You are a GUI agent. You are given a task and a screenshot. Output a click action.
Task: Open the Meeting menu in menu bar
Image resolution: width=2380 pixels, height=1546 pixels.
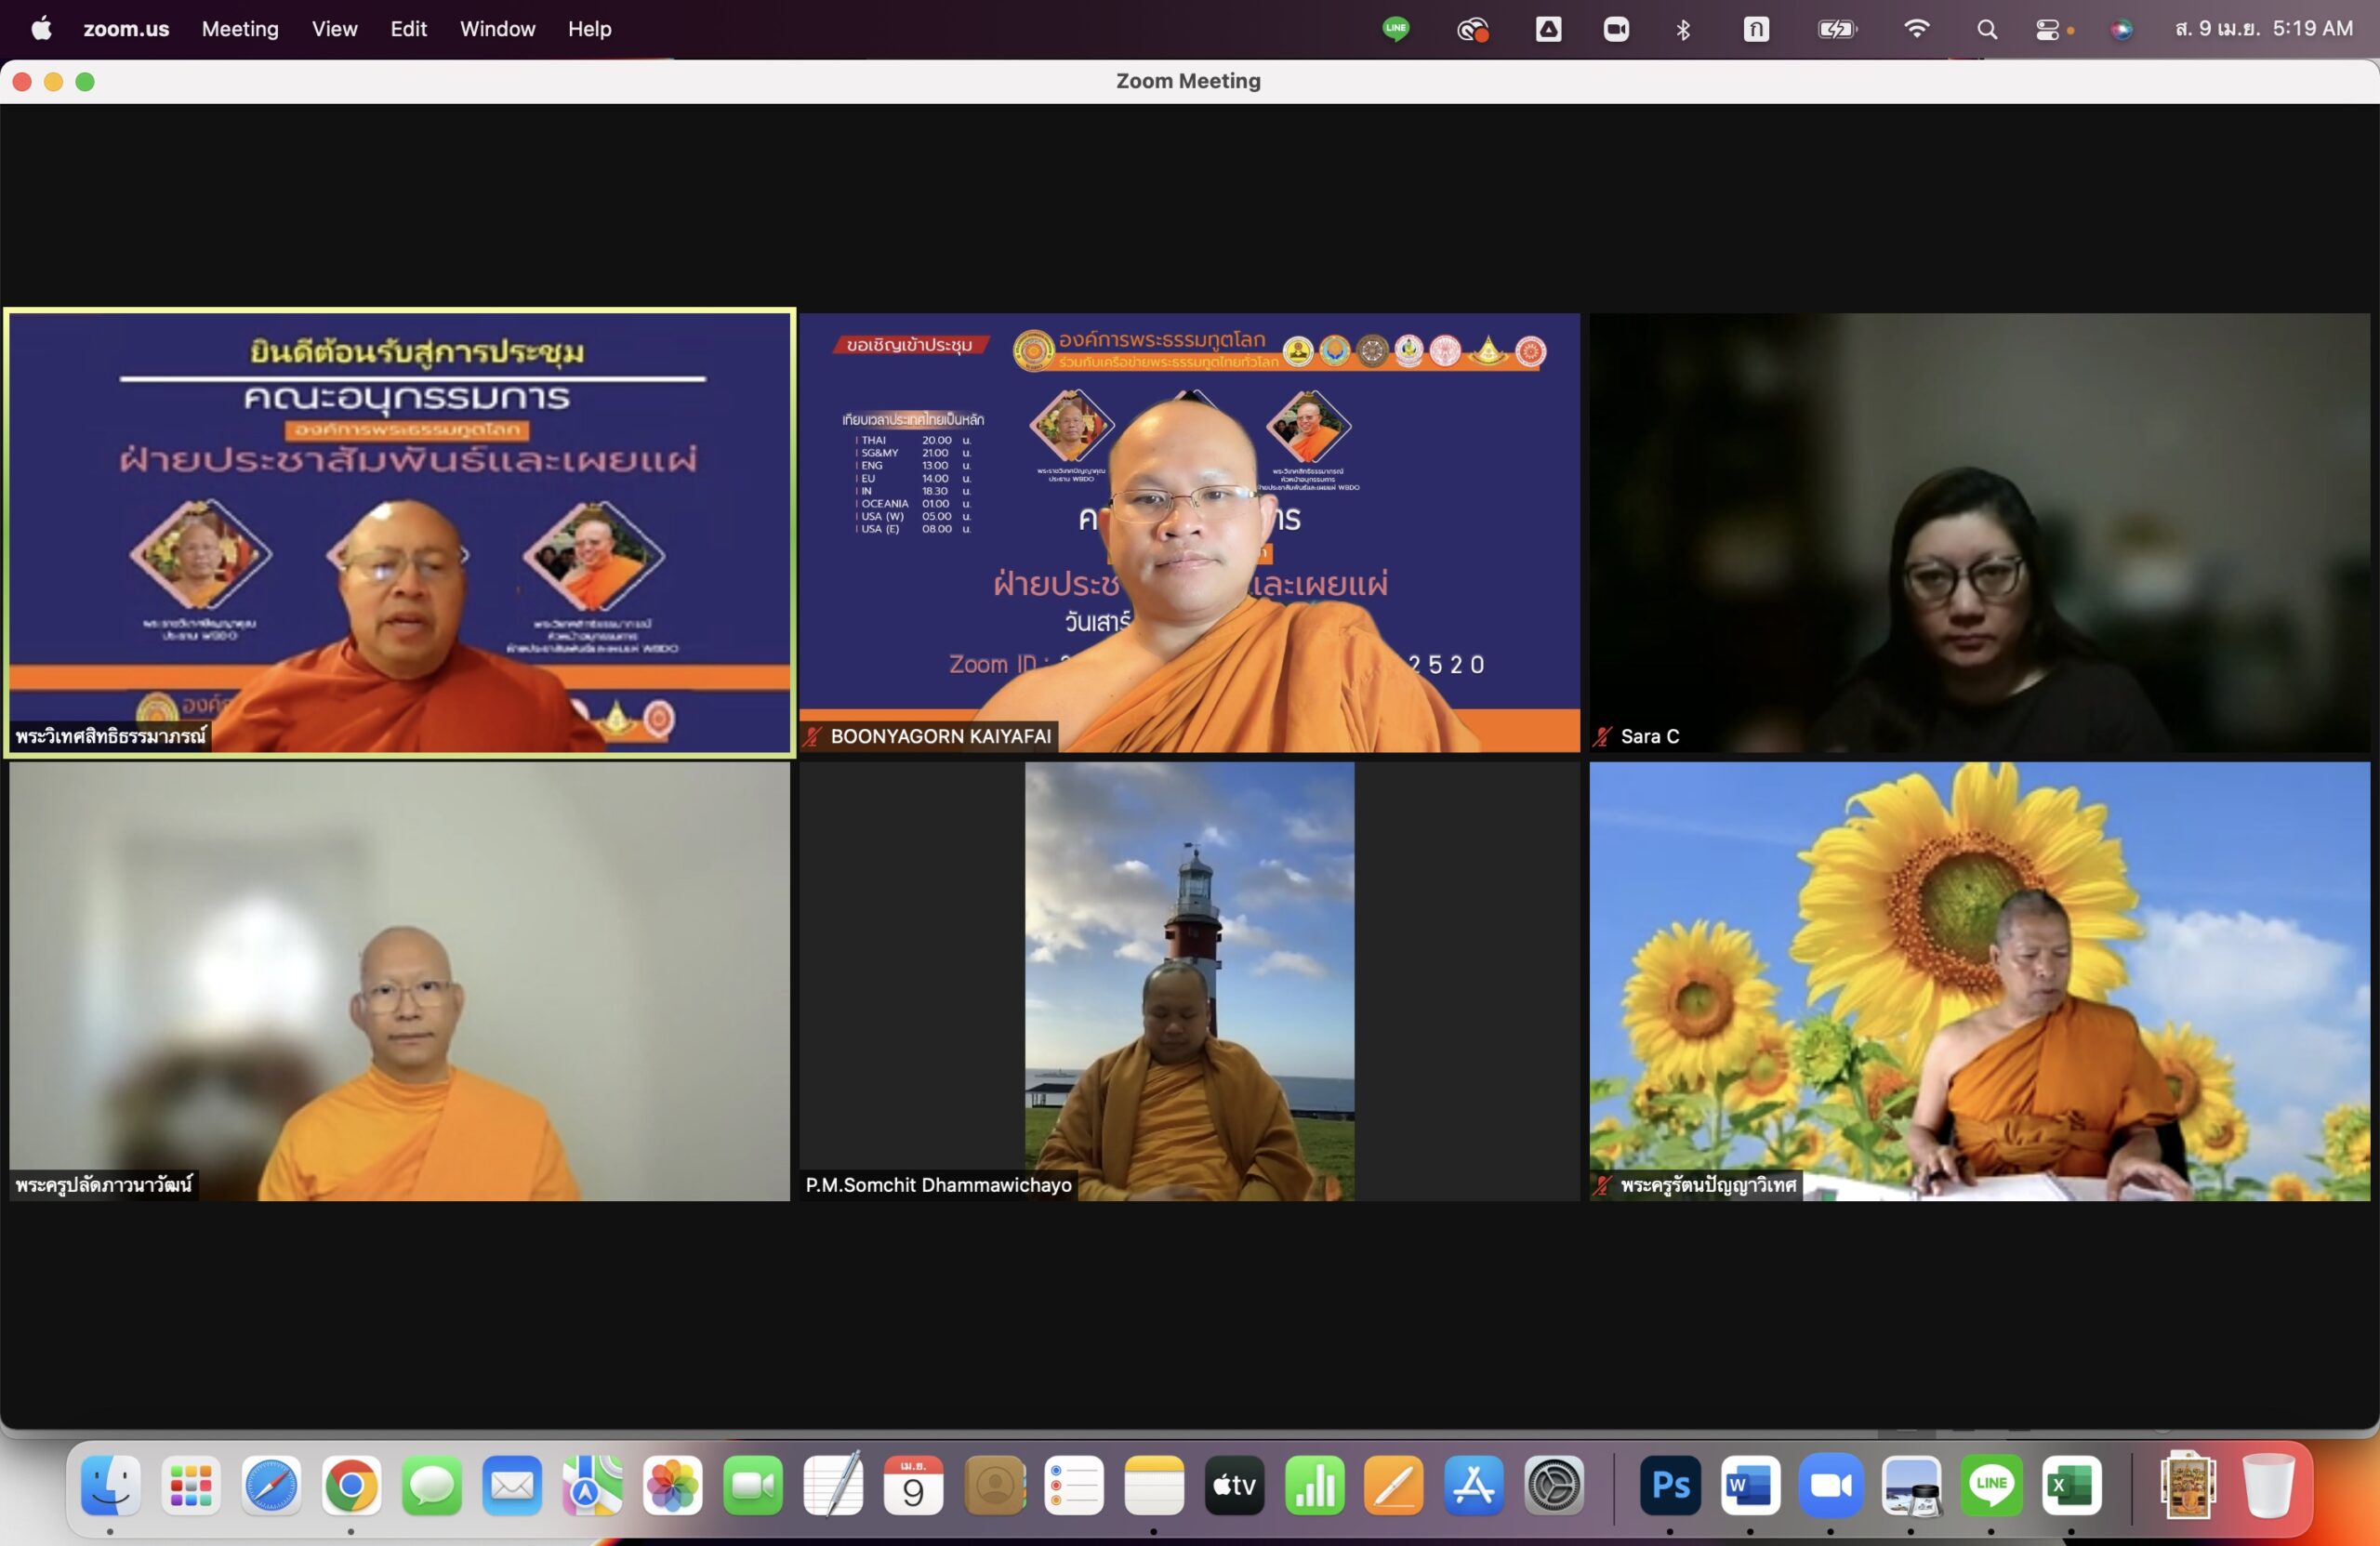coord(240,29)
